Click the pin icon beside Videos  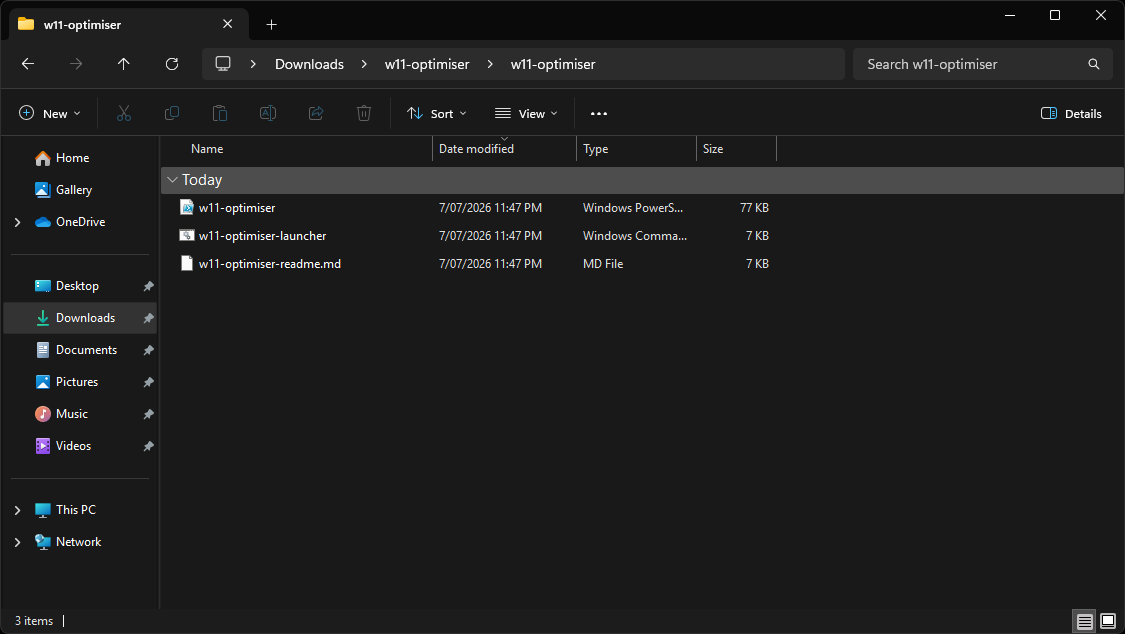149,446
